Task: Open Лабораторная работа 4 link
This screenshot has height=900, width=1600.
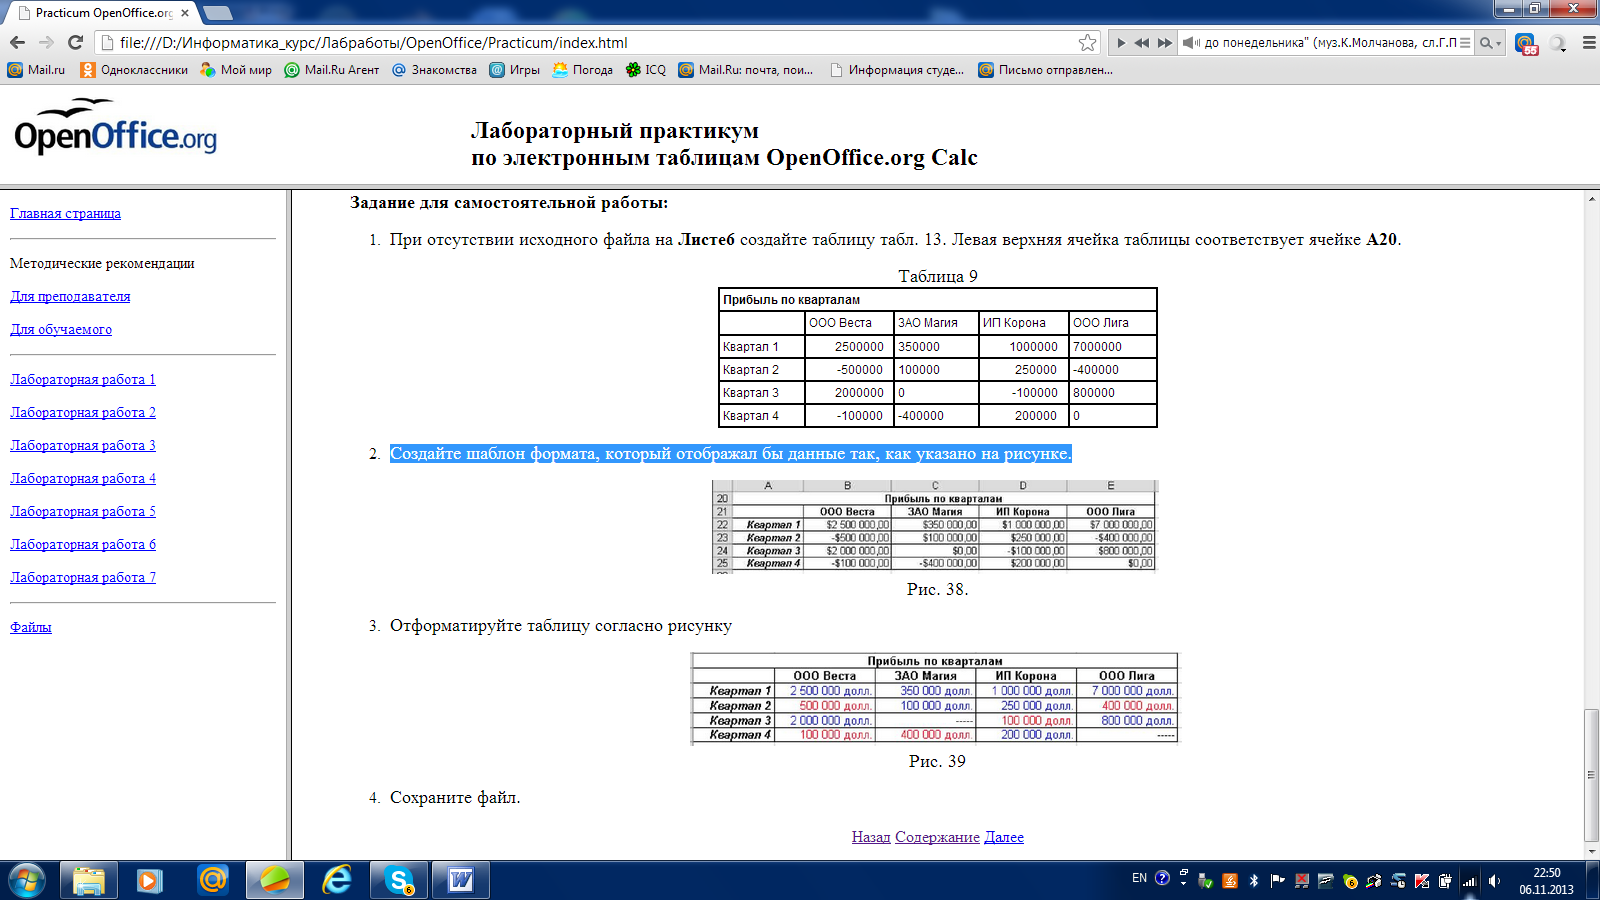Action: (x=83, y=478)
